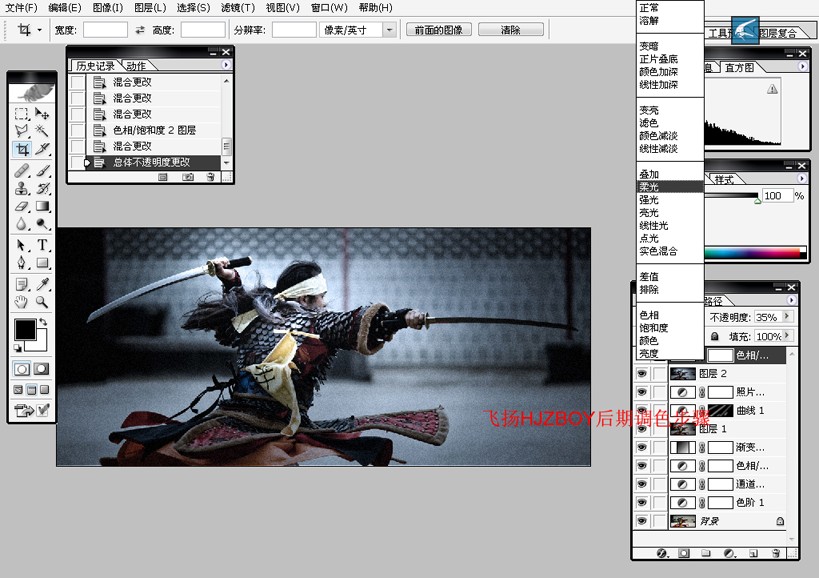Select the Notes tool
The height and width of the screenshot is (578, 819).
coord(21,284)
